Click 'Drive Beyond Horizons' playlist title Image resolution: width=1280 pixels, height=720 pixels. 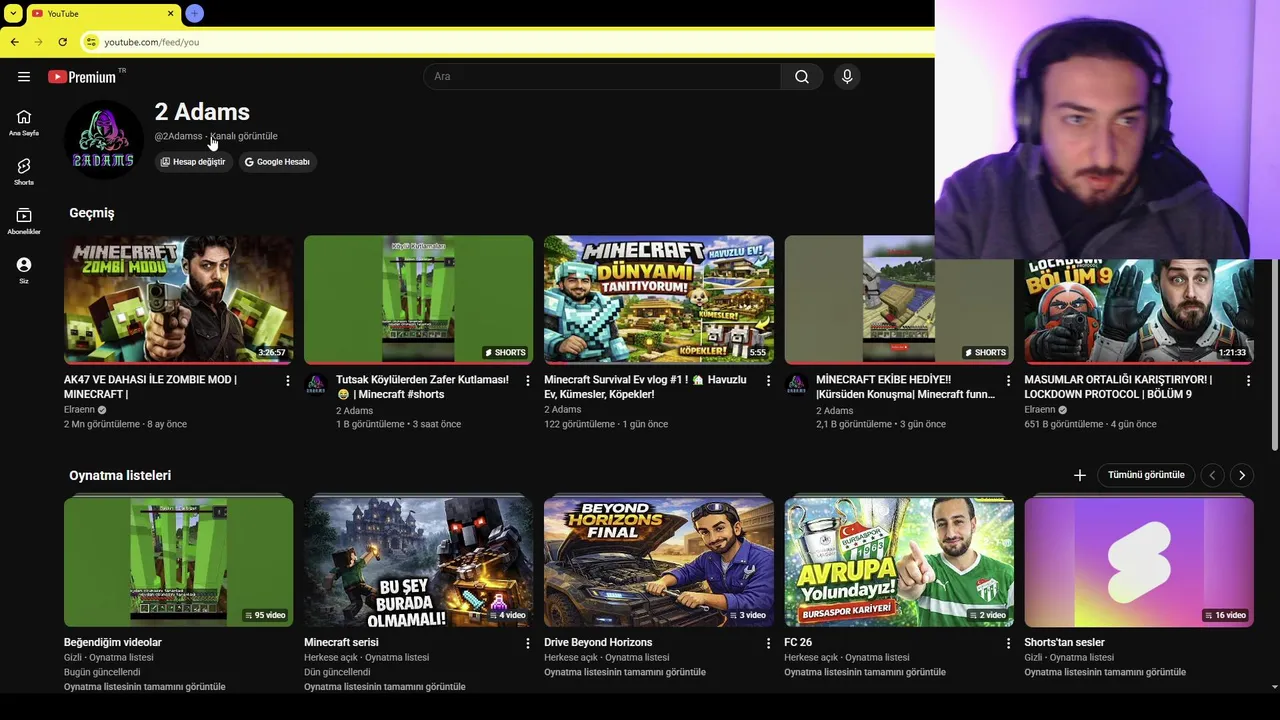pos(598,642)
